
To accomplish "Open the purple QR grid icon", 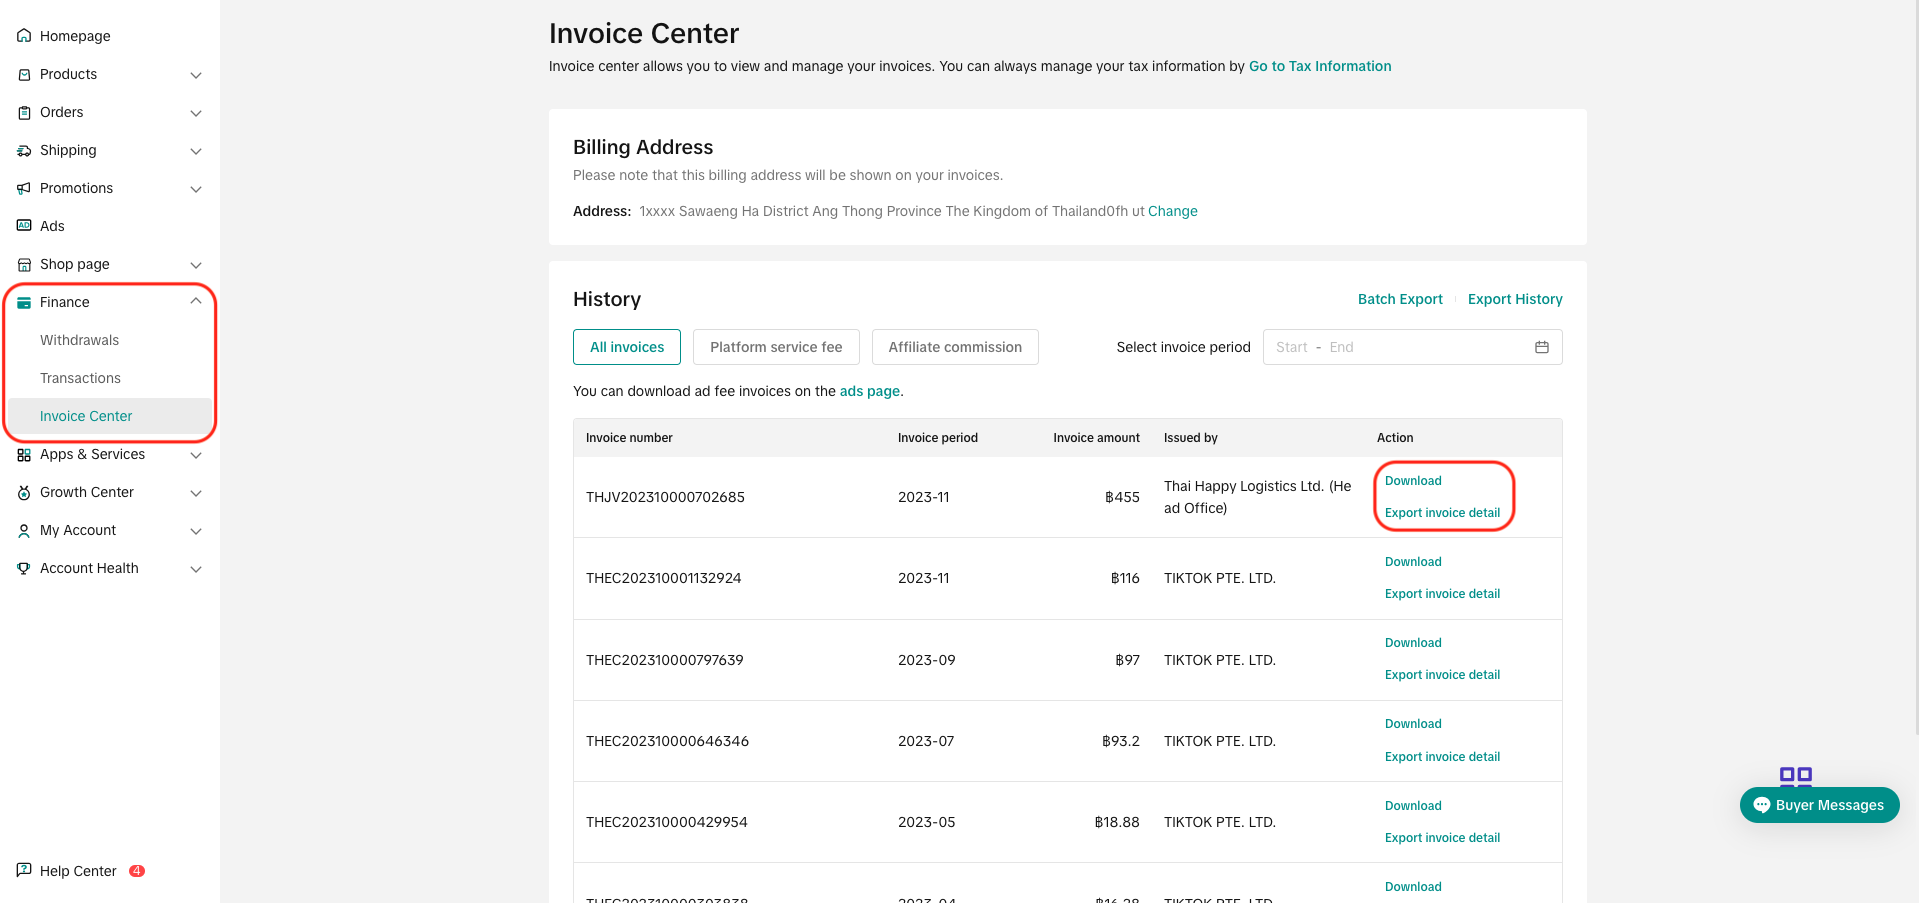I will tap(1795, 776).
